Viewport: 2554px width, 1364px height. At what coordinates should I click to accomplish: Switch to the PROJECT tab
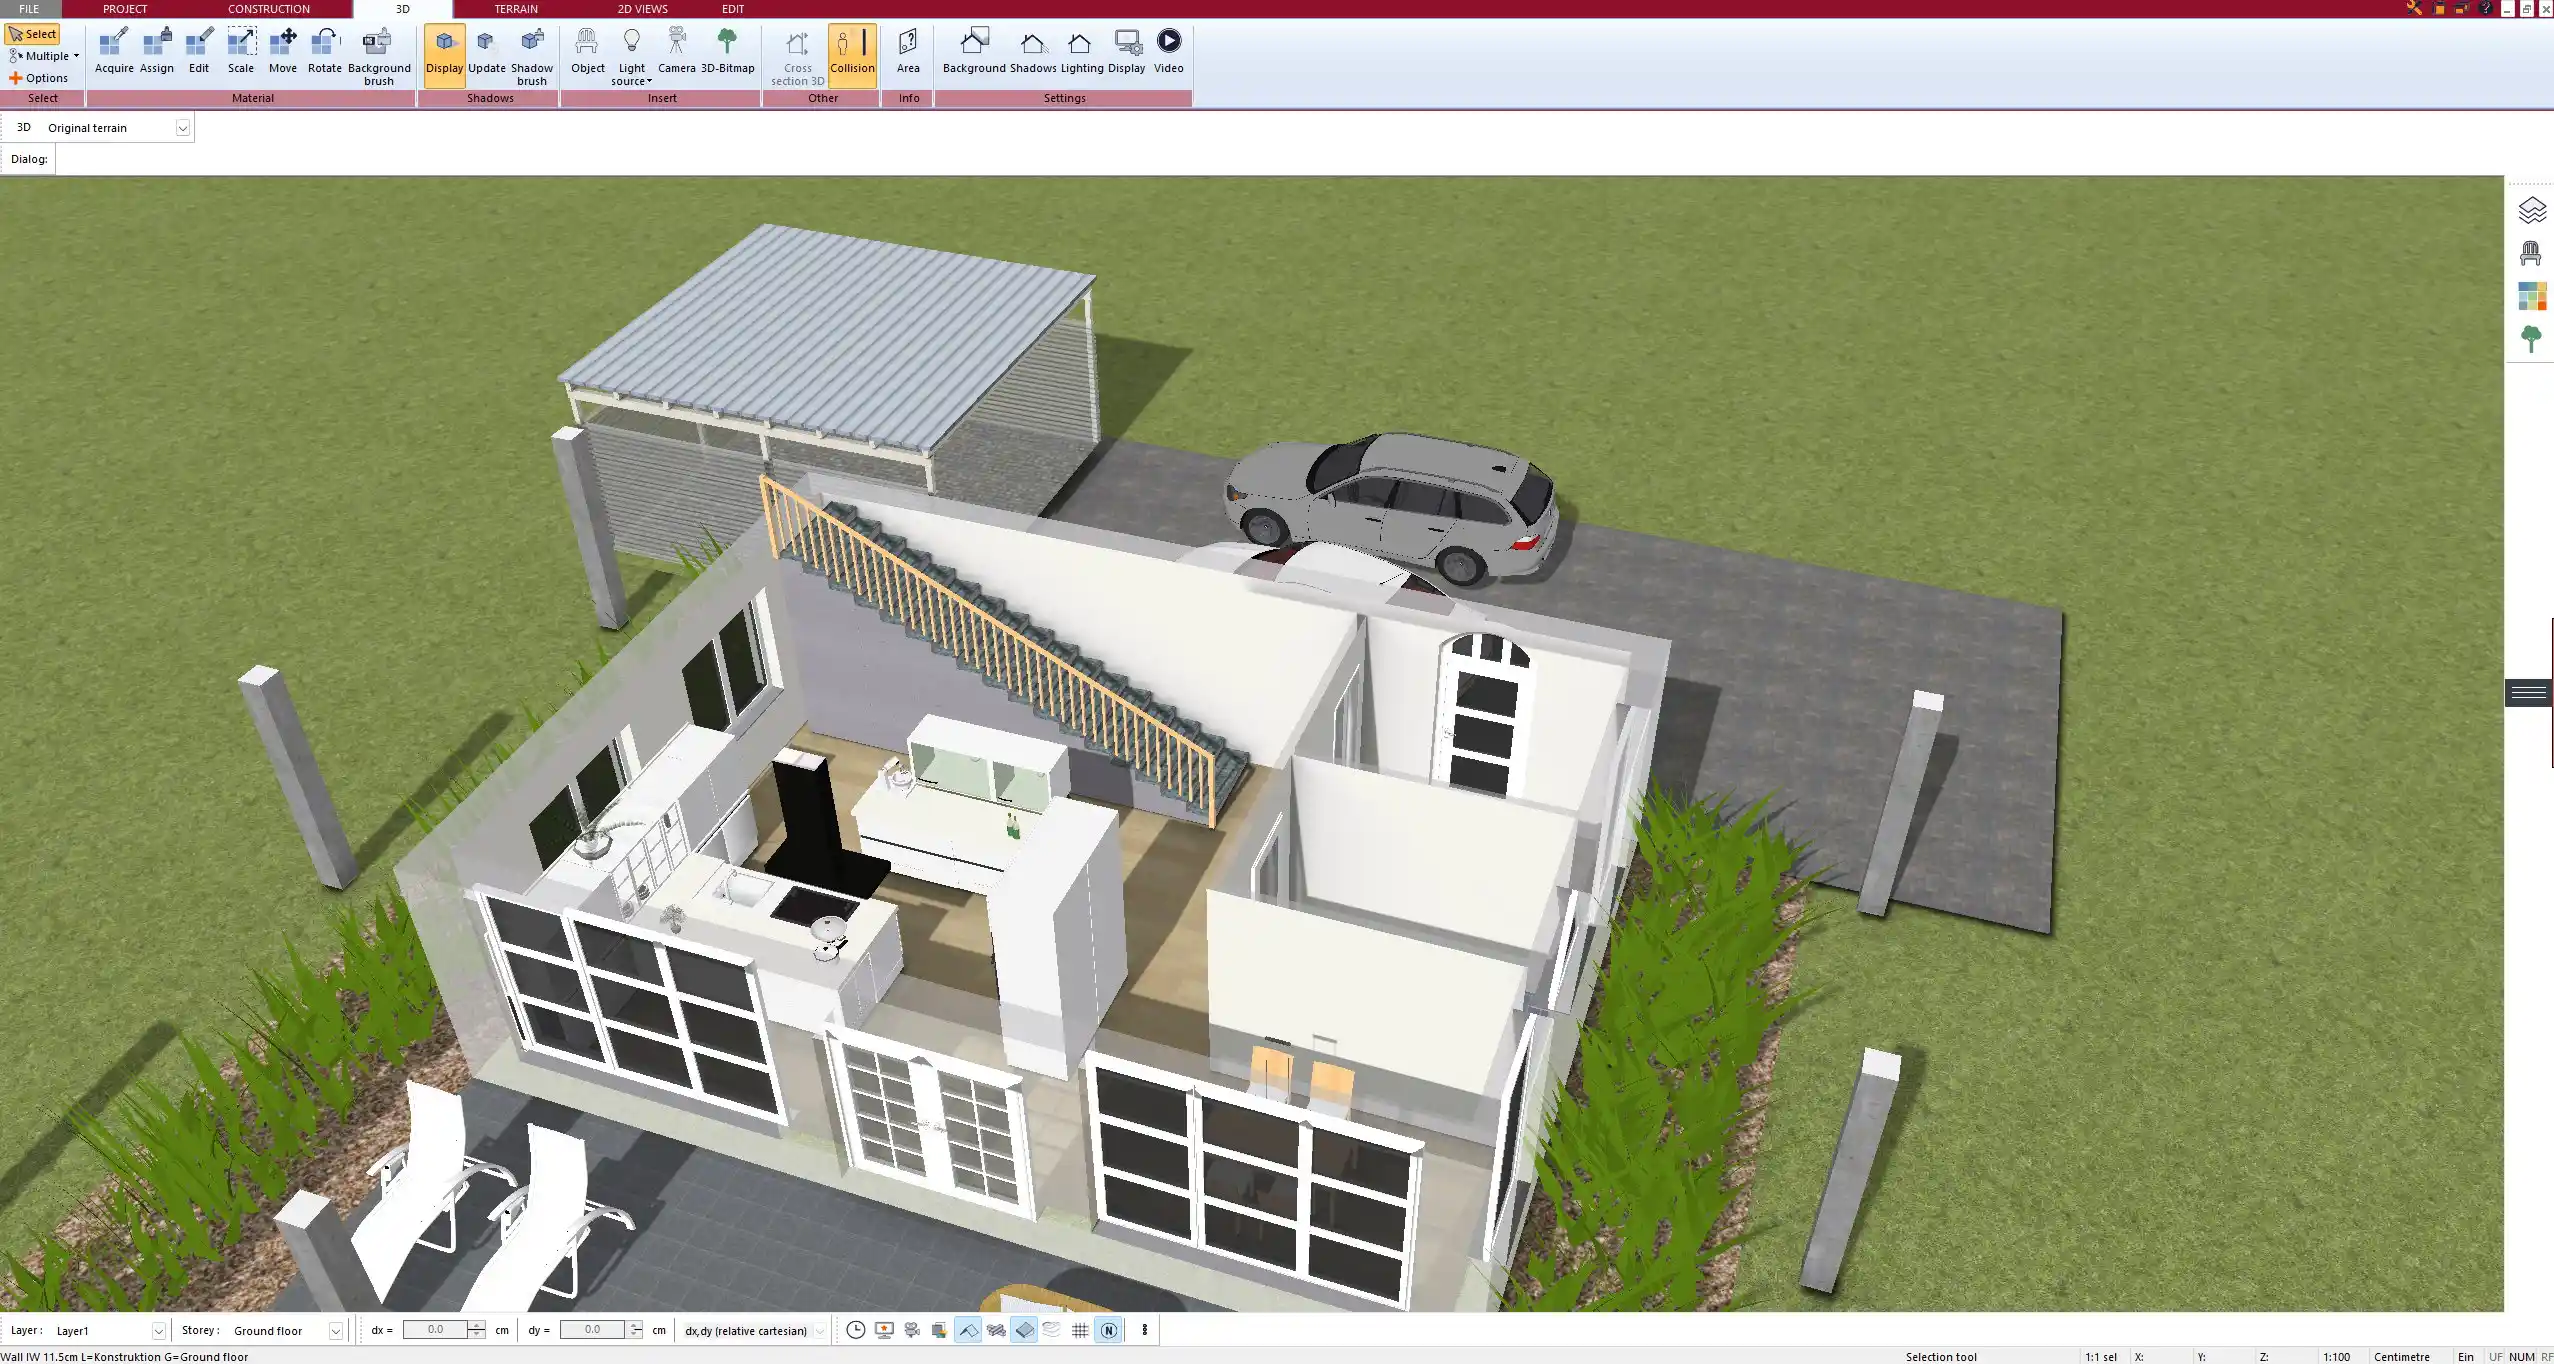tap(125, 9)
